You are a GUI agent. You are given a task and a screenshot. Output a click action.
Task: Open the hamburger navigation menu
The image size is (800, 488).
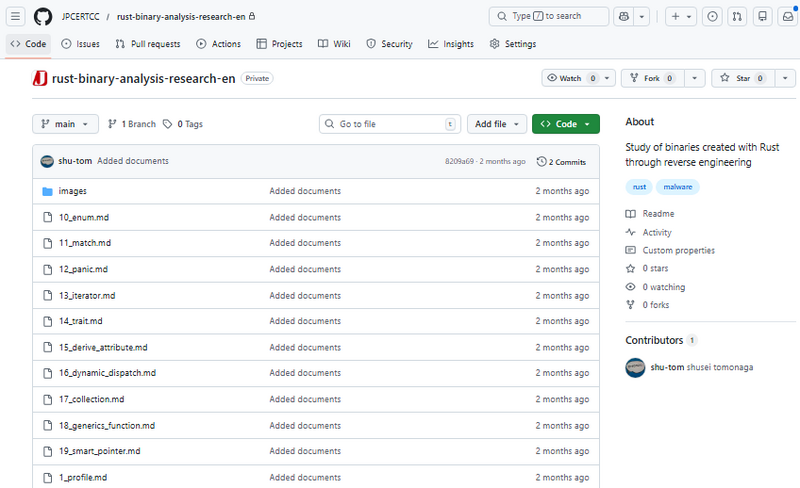pos(16,17)
